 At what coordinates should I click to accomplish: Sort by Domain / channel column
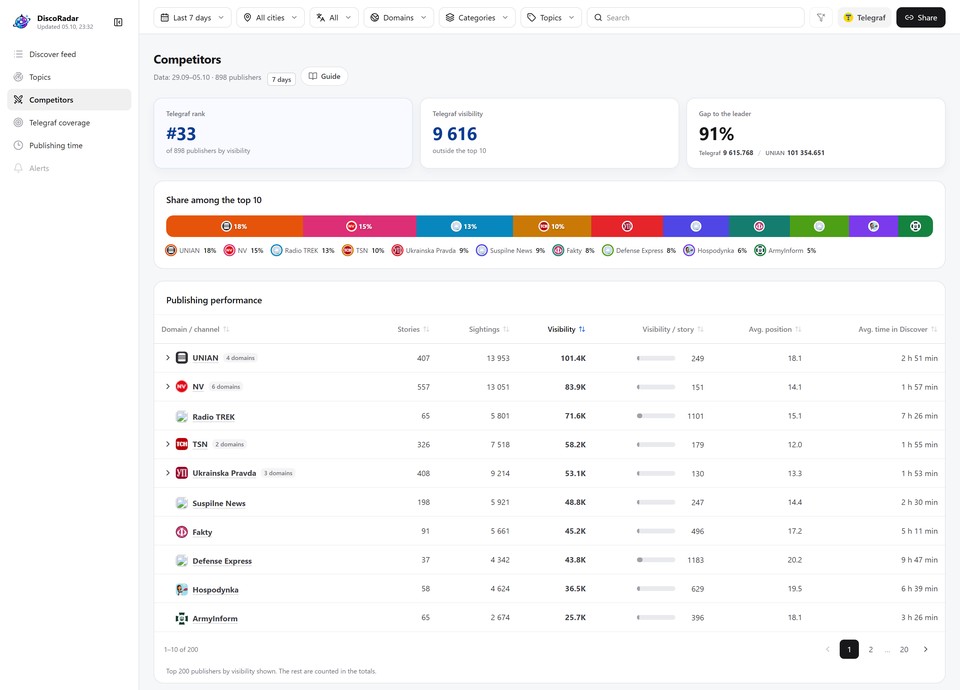coord(195,329)
